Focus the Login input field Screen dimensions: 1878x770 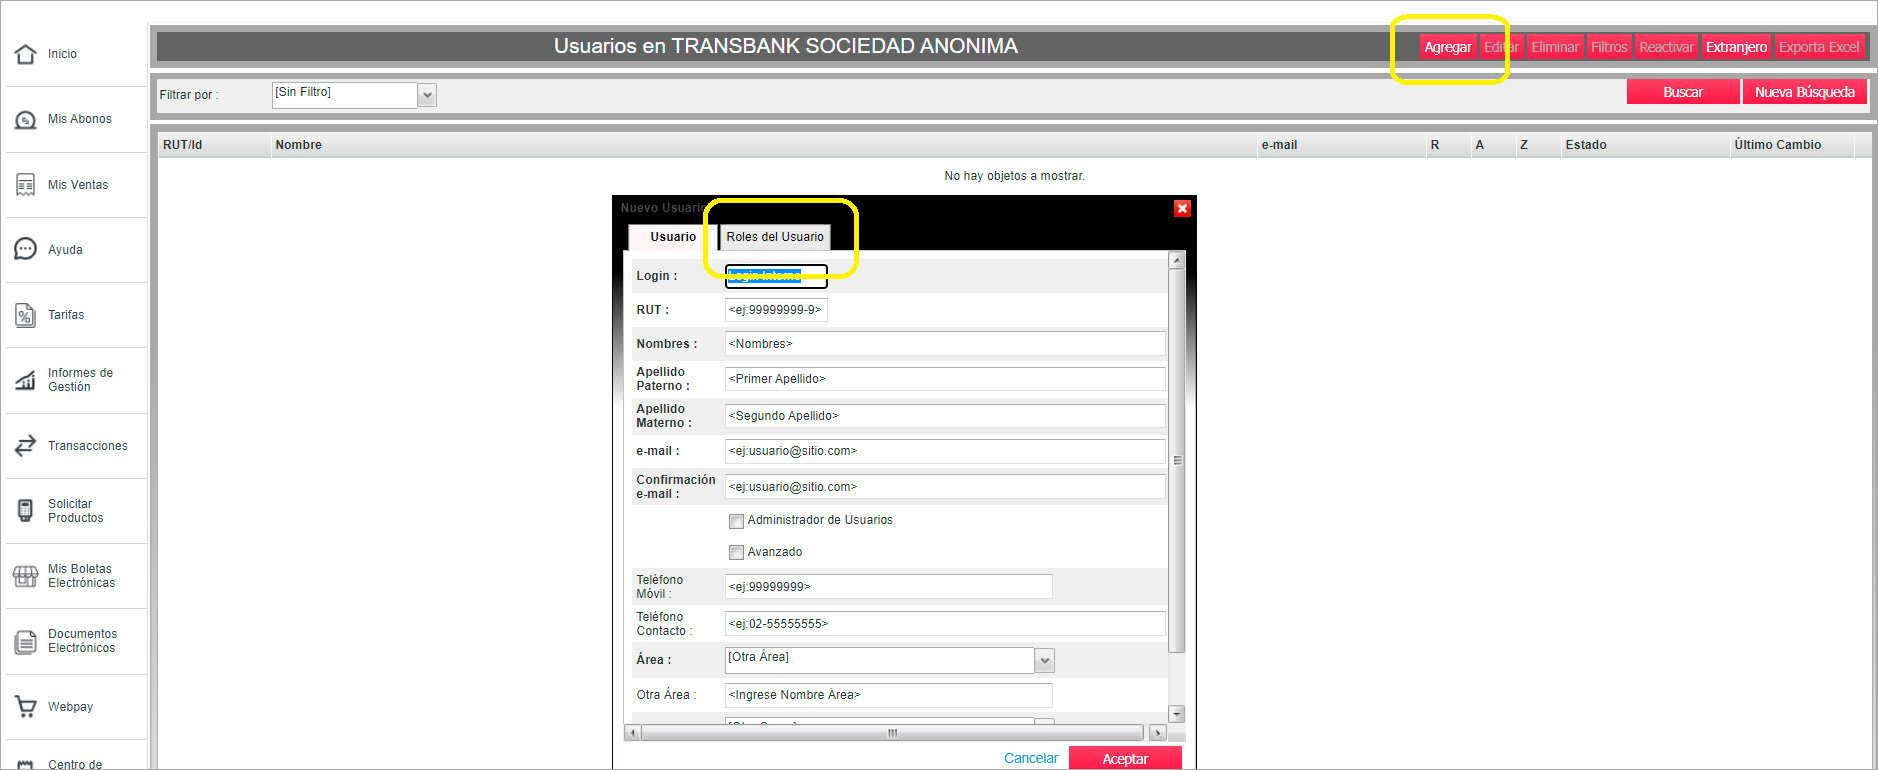(x=776, y=276)
